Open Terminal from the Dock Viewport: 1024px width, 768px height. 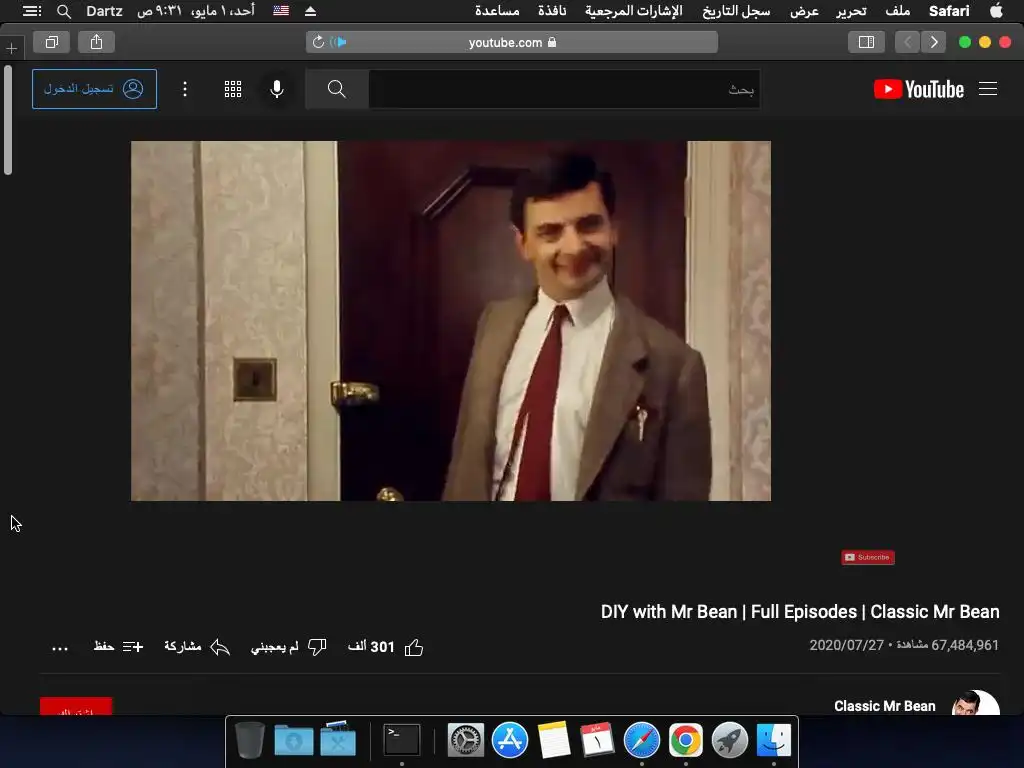401,740
